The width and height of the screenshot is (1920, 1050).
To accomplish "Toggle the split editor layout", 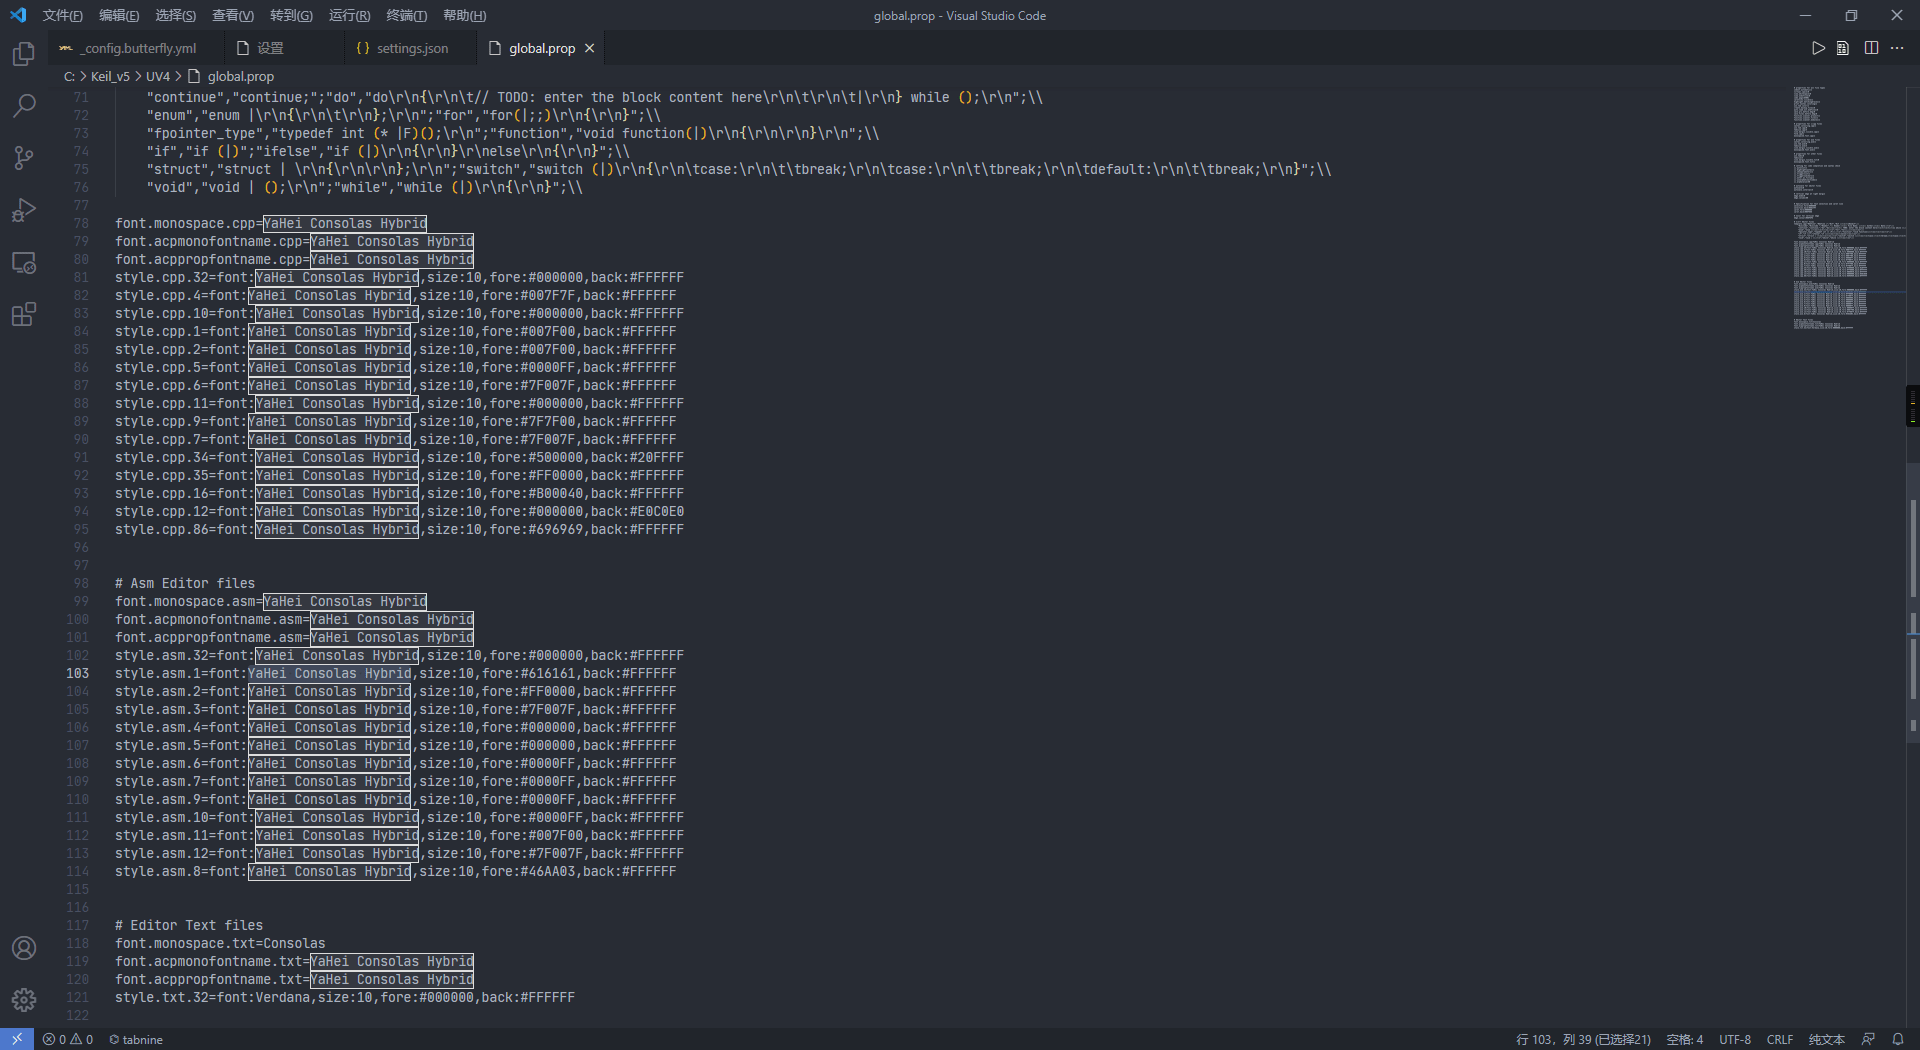I will (x=1871, y=48).
